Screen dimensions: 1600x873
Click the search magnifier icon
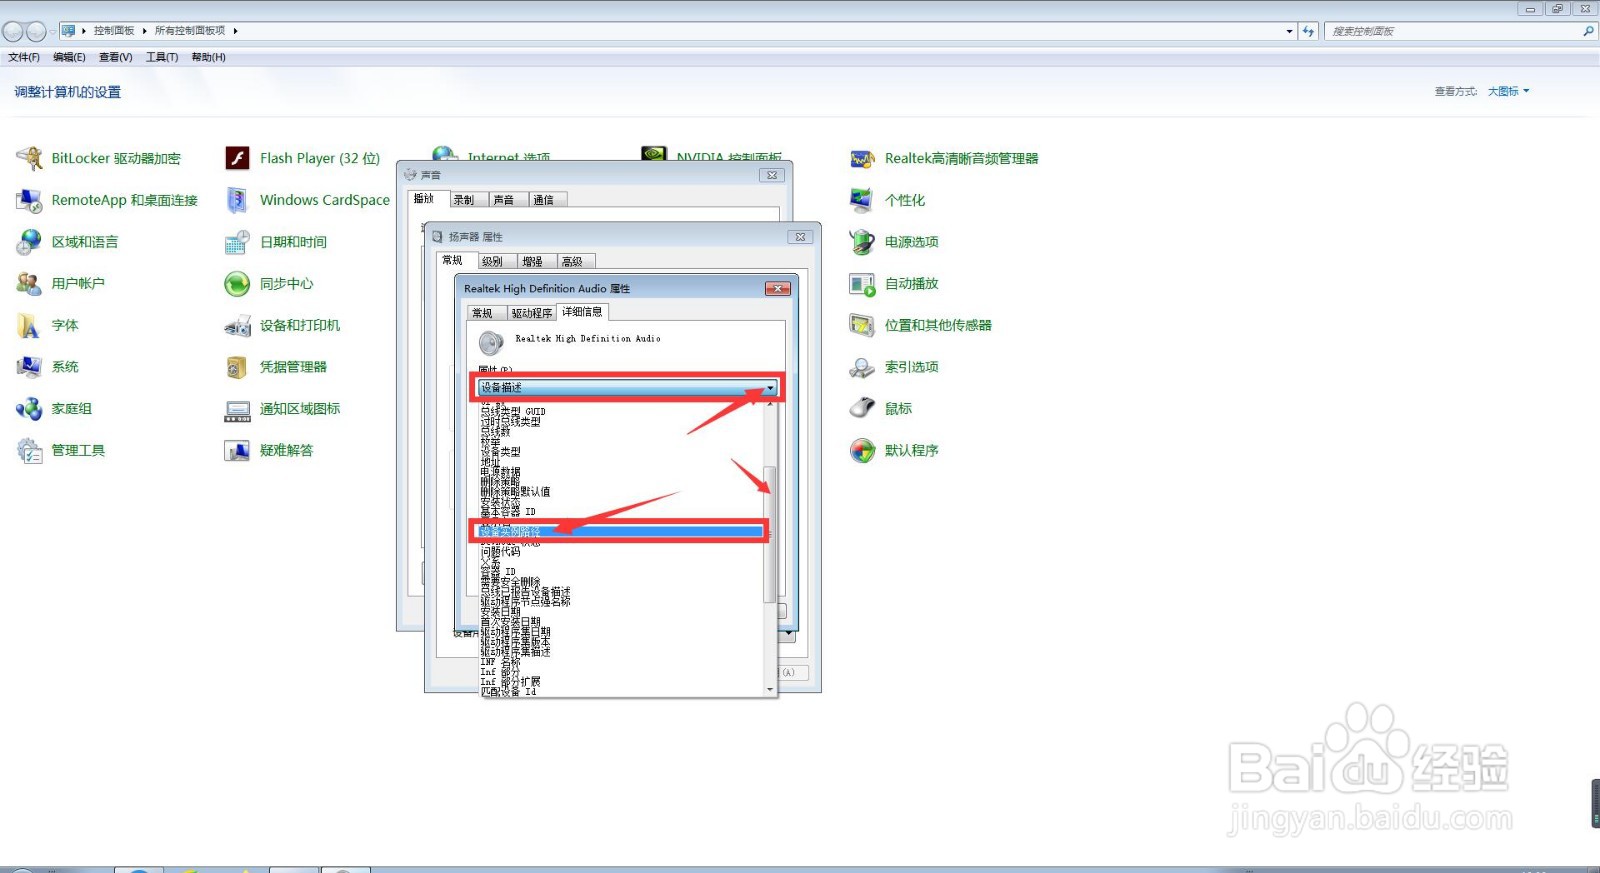coord(1588,31)
